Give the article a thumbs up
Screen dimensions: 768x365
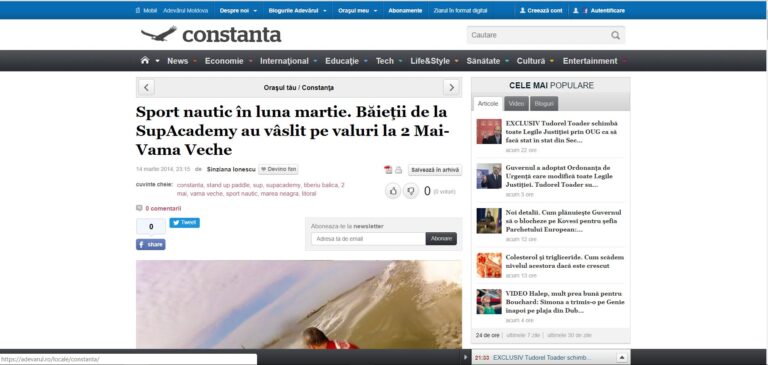[x=392, y=191]
